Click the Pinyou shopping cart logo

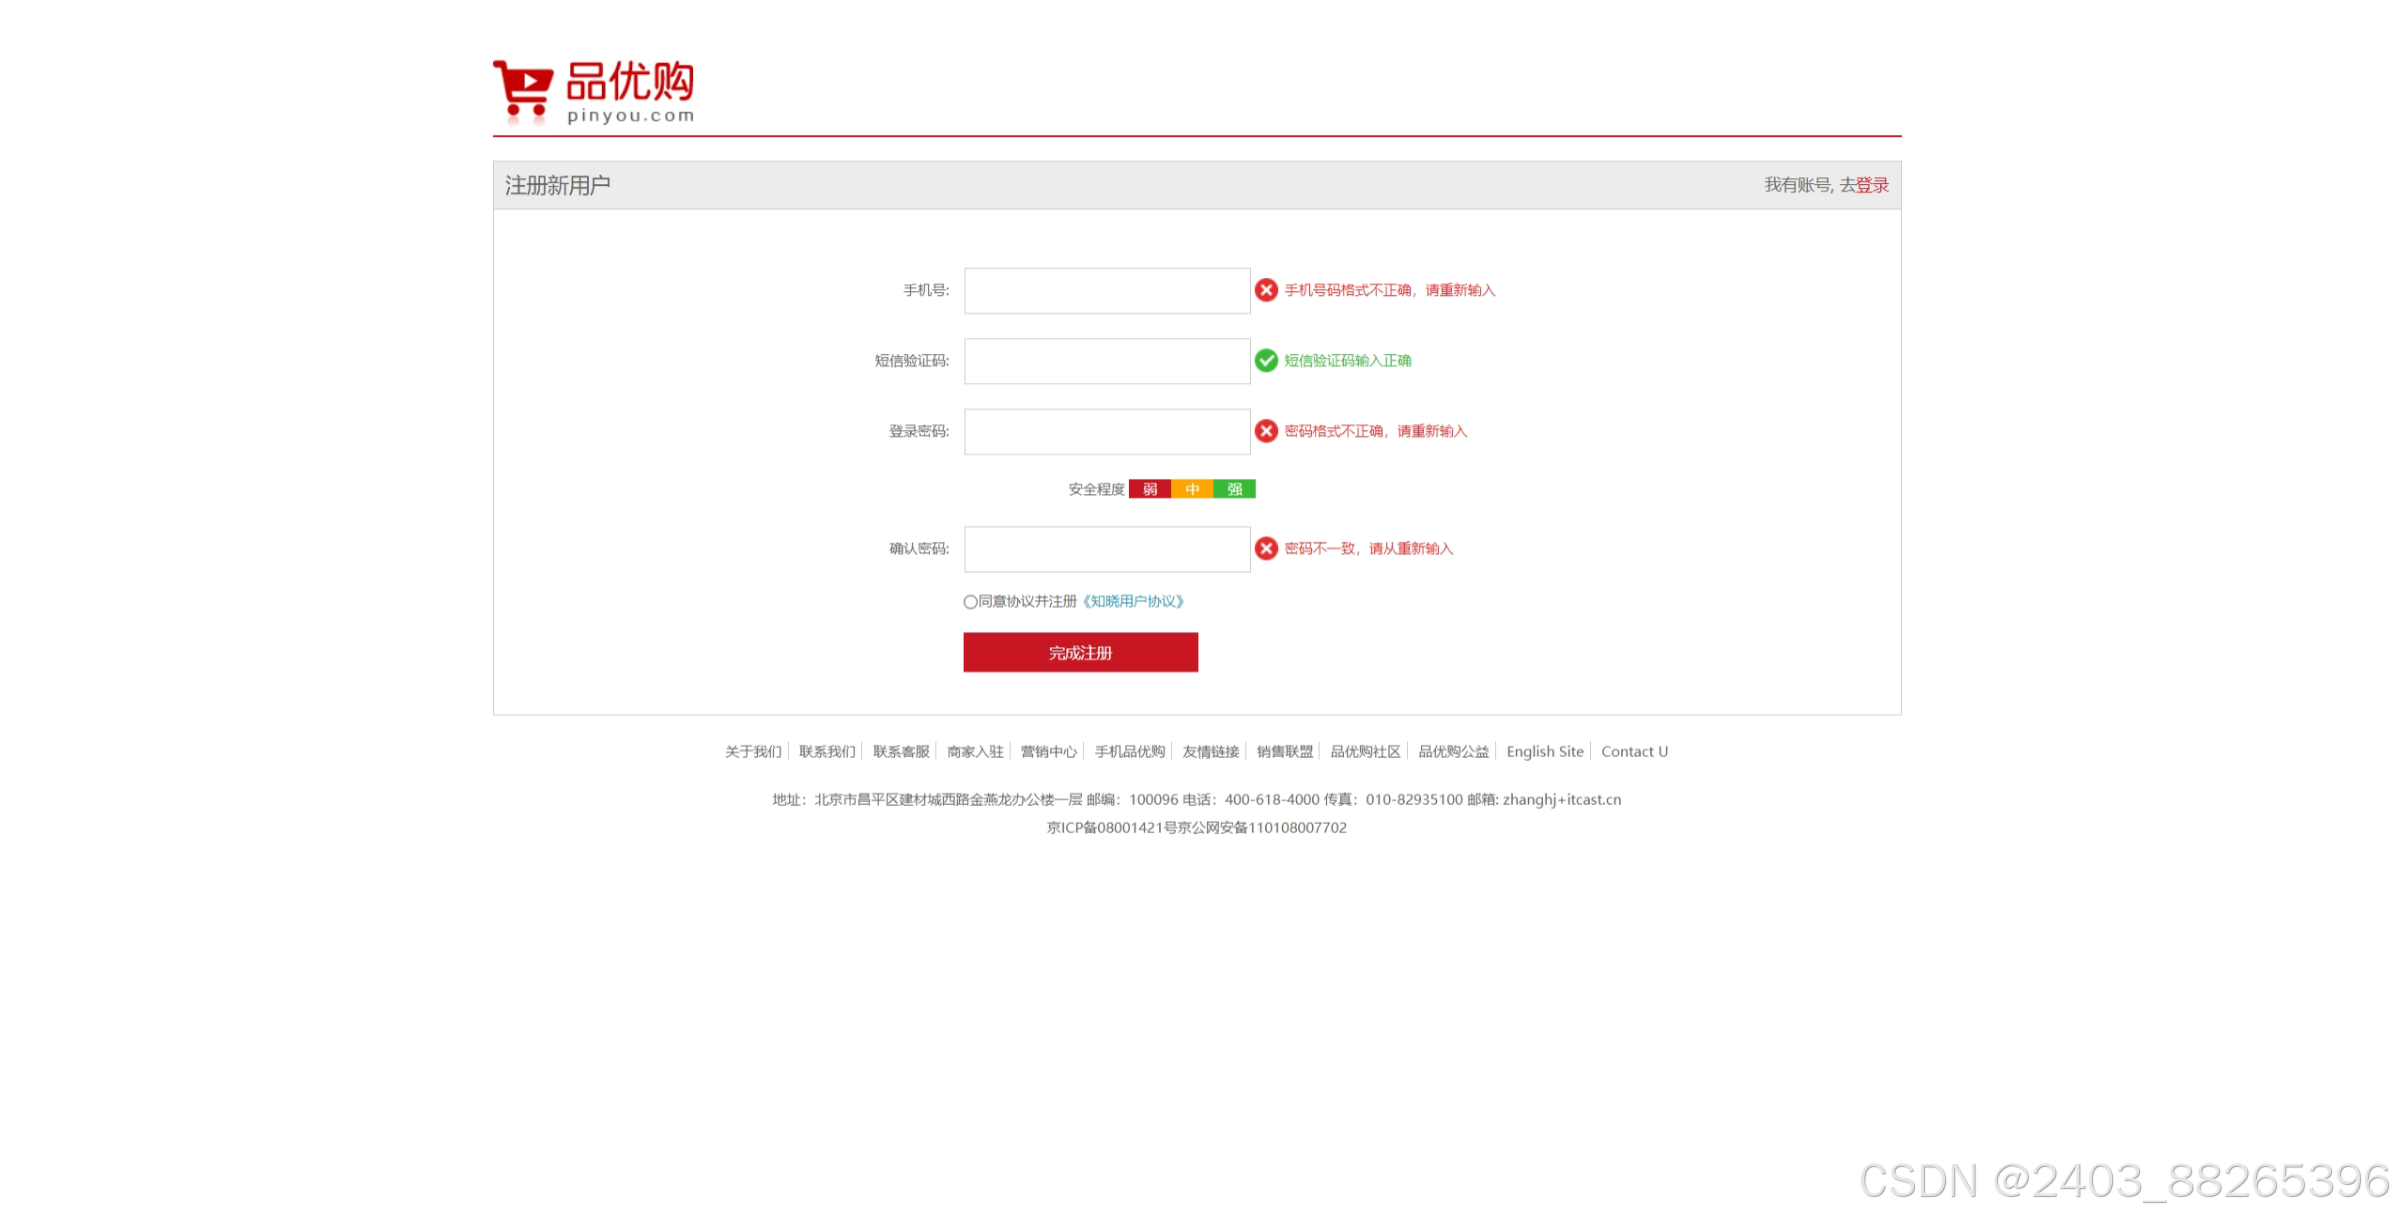click(x=593, y=91)
